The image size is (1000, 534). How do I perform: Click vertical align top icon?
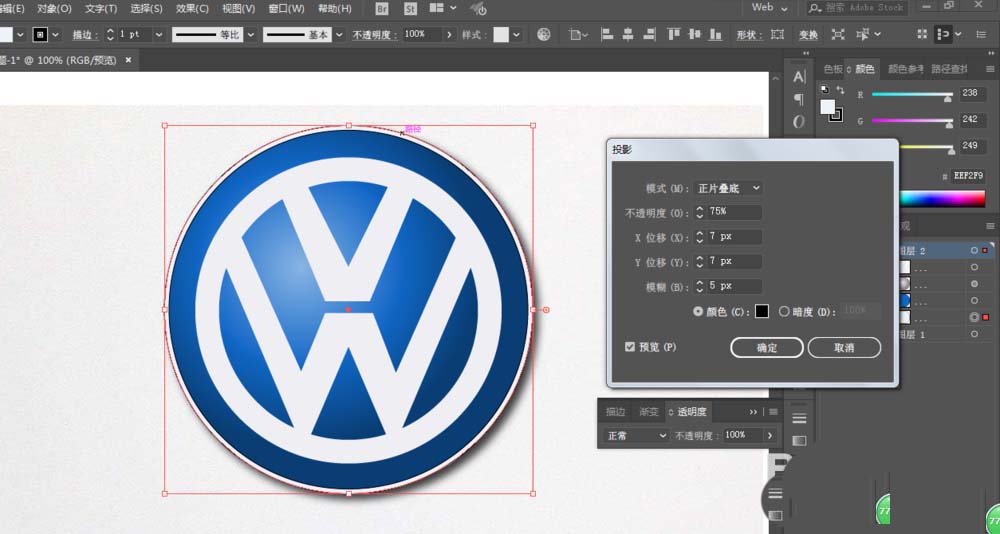pos(673,34)
